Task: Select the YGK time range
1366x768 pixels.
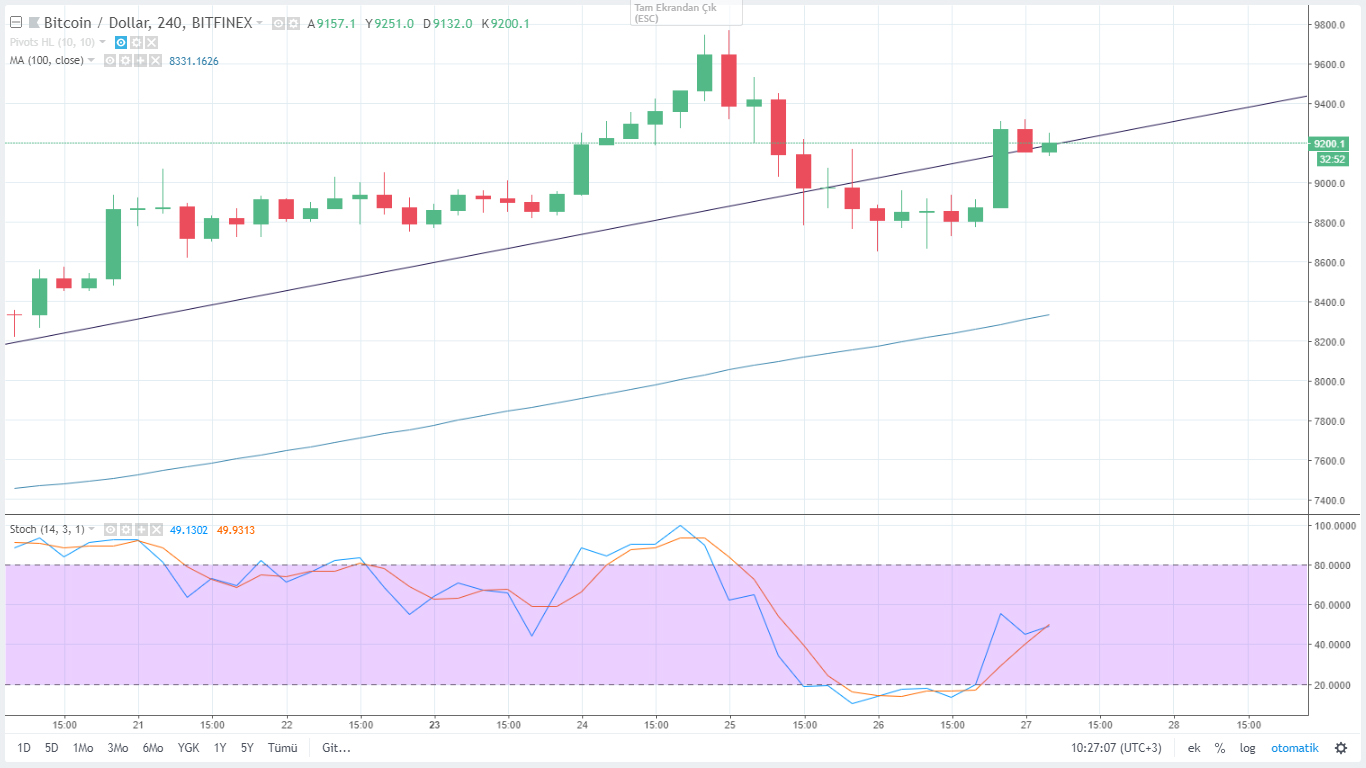Action: click(x=189, y=748)
